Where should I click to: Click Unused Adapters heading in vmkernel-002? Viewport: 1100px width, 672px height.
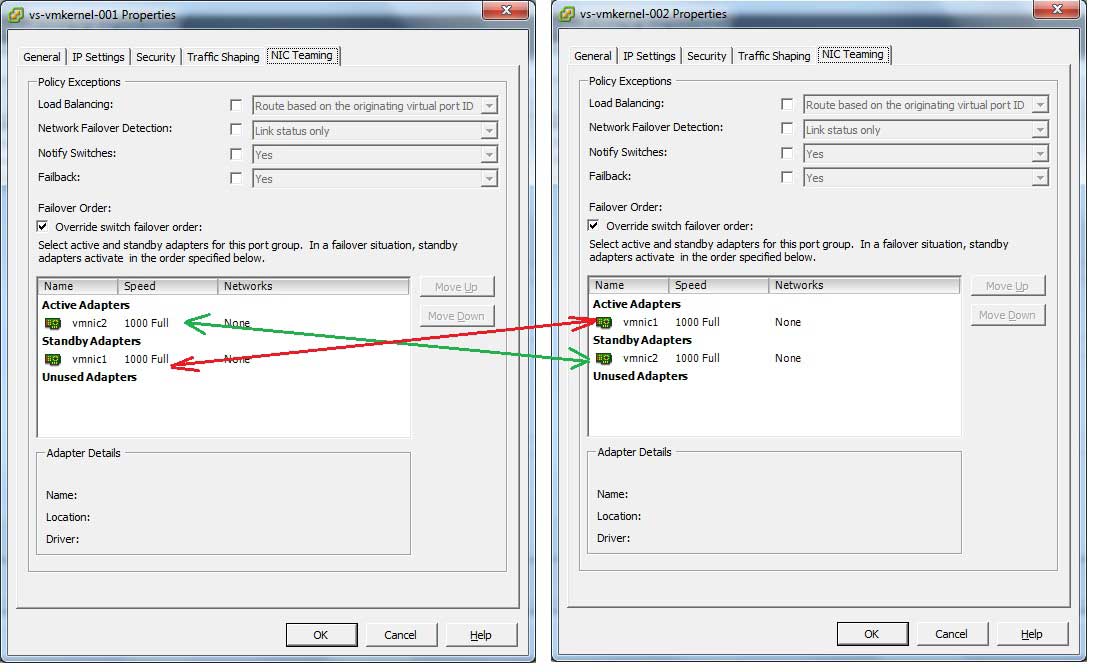point(640,377)
